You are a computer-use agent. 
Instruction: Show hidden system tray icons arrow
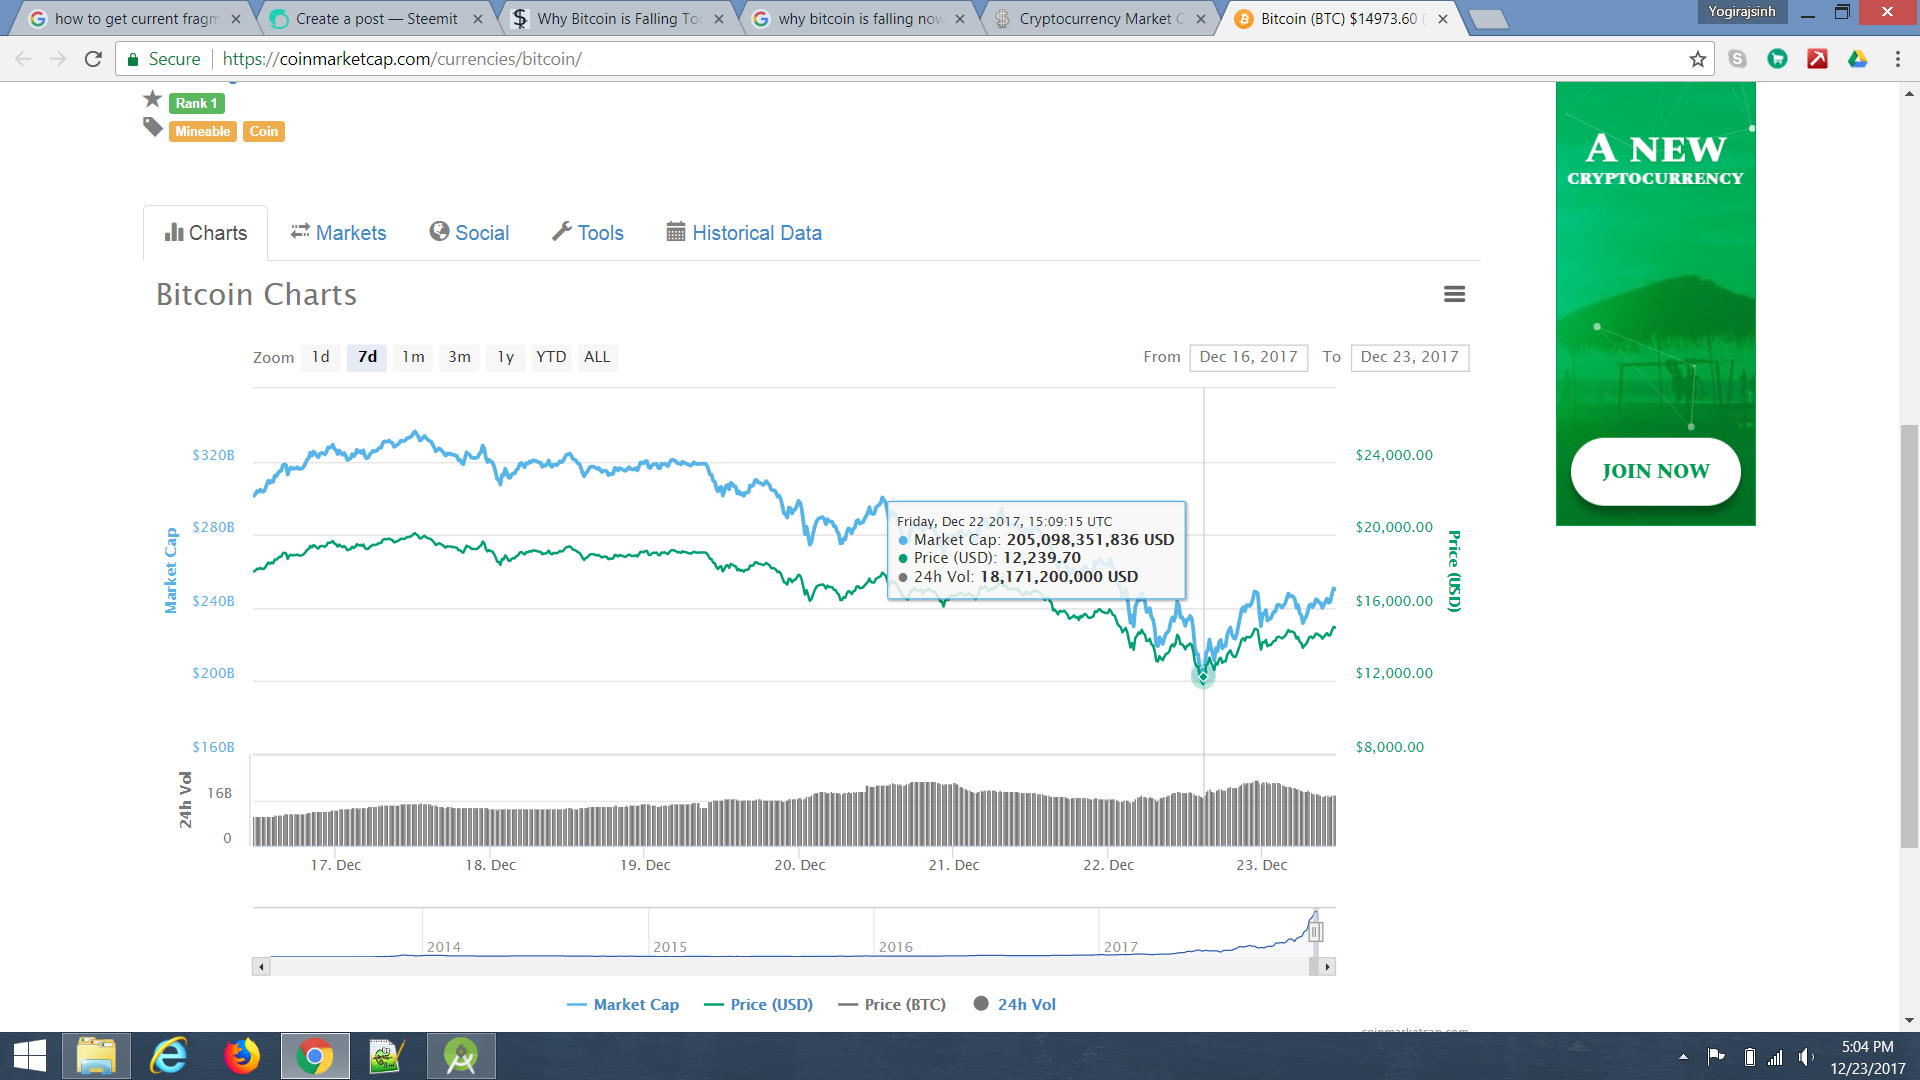(x=1683, y=1056)
